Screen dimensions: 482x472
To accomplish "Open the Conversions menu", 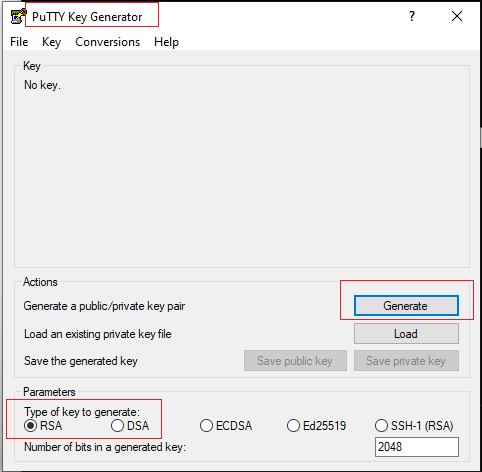I will click(x=107, y=42).
